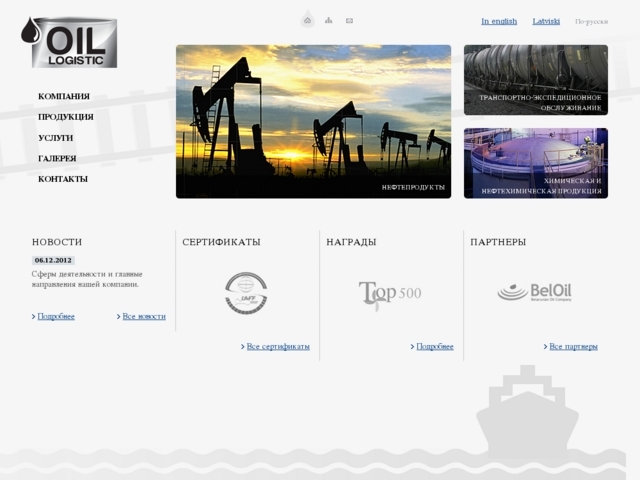Image resolution: width=640 pixels, height=480 pixels.
Task: Open the envelope contact icon
Action: click(x=349, y=21)
